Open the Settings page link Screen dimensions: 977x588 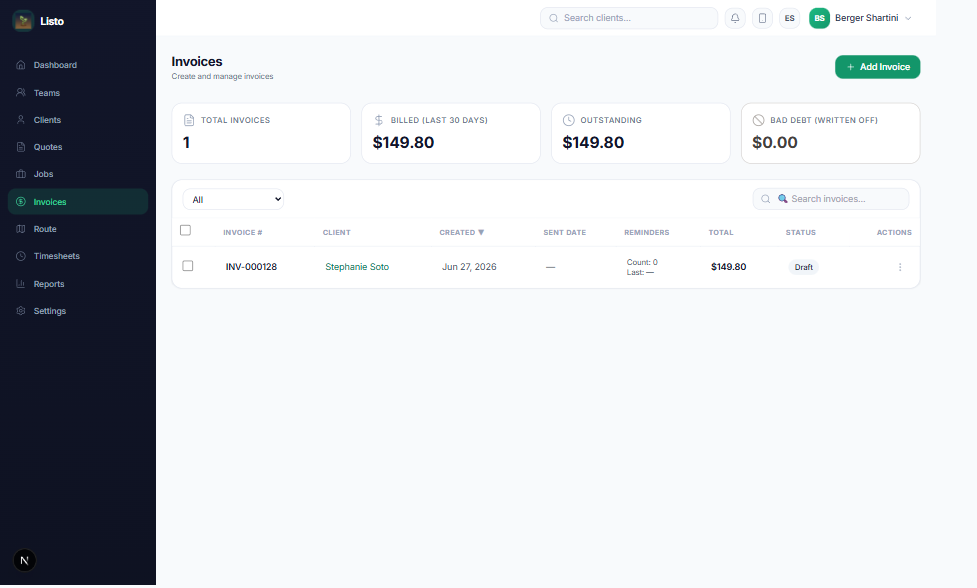[x=78, y=311]
